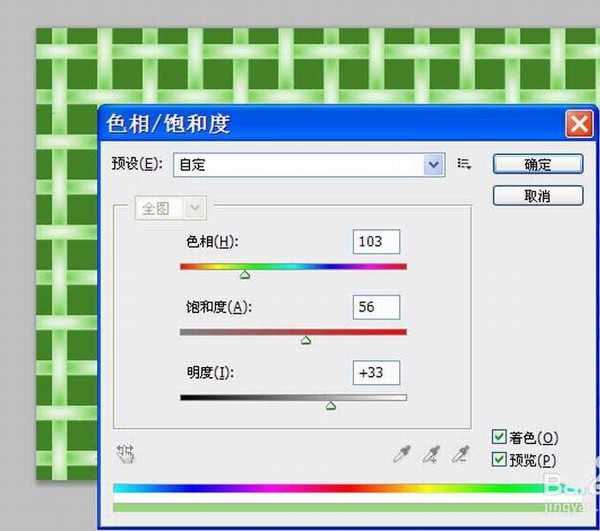Click the 明度 value field +33

pos(376,372)
